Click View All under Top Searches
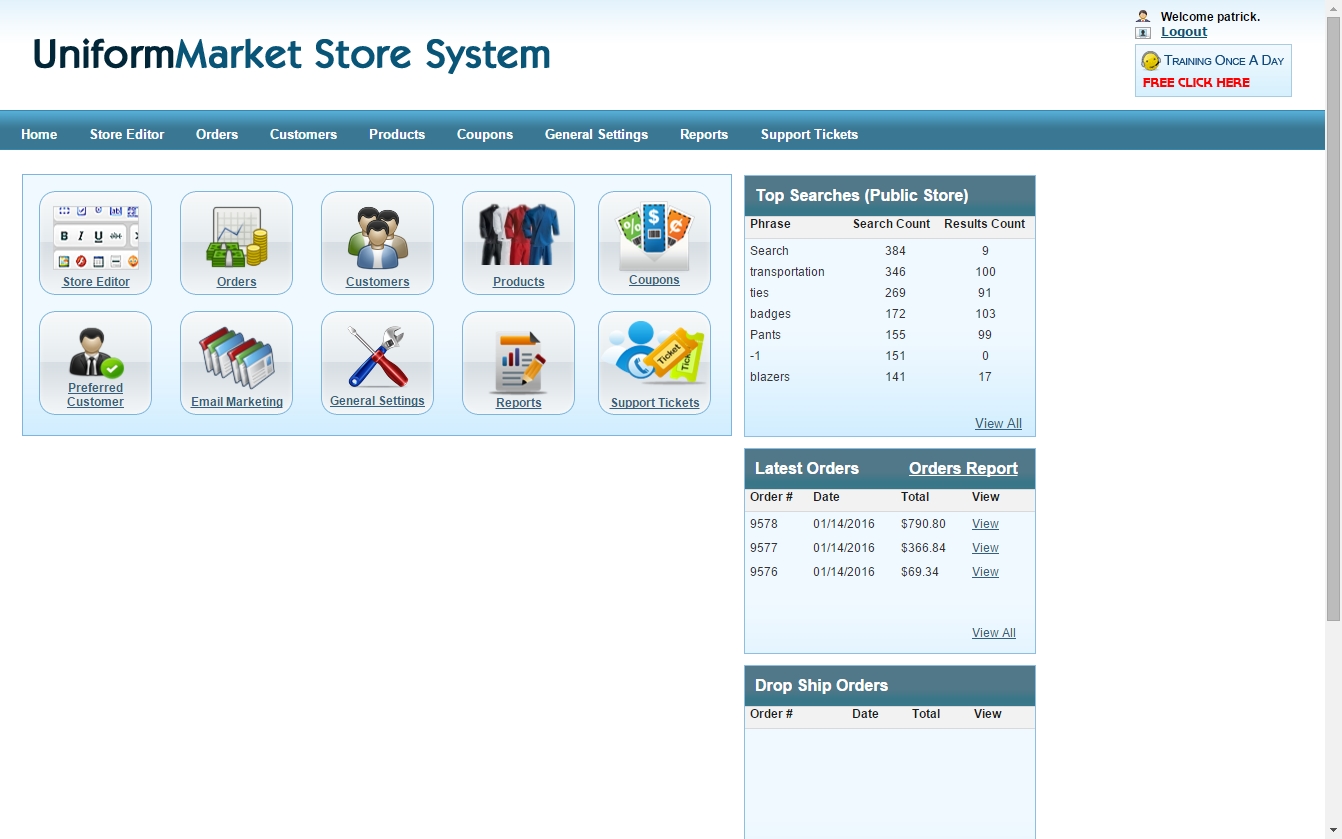The image size is (1342, 839). [998, 423]
